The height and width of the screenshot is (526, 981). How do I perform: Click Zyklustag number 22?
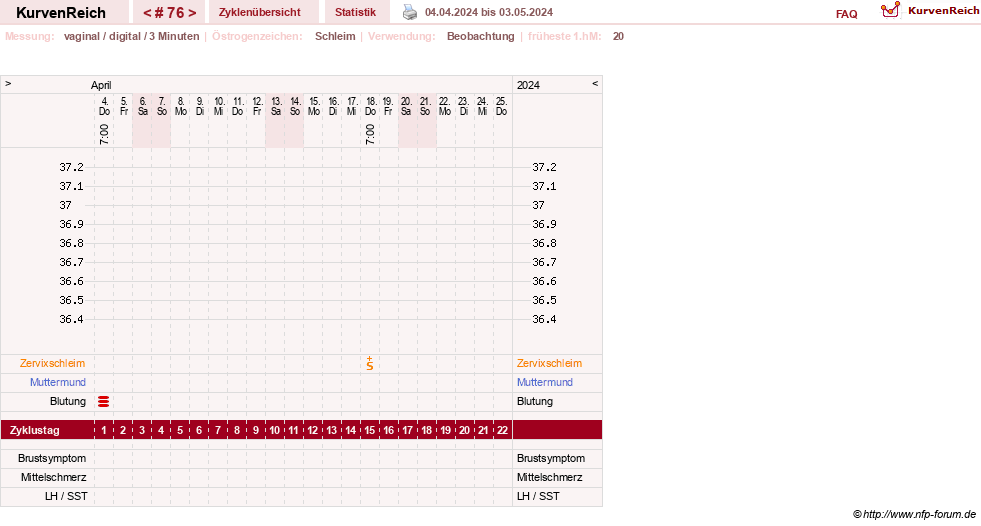502,430
